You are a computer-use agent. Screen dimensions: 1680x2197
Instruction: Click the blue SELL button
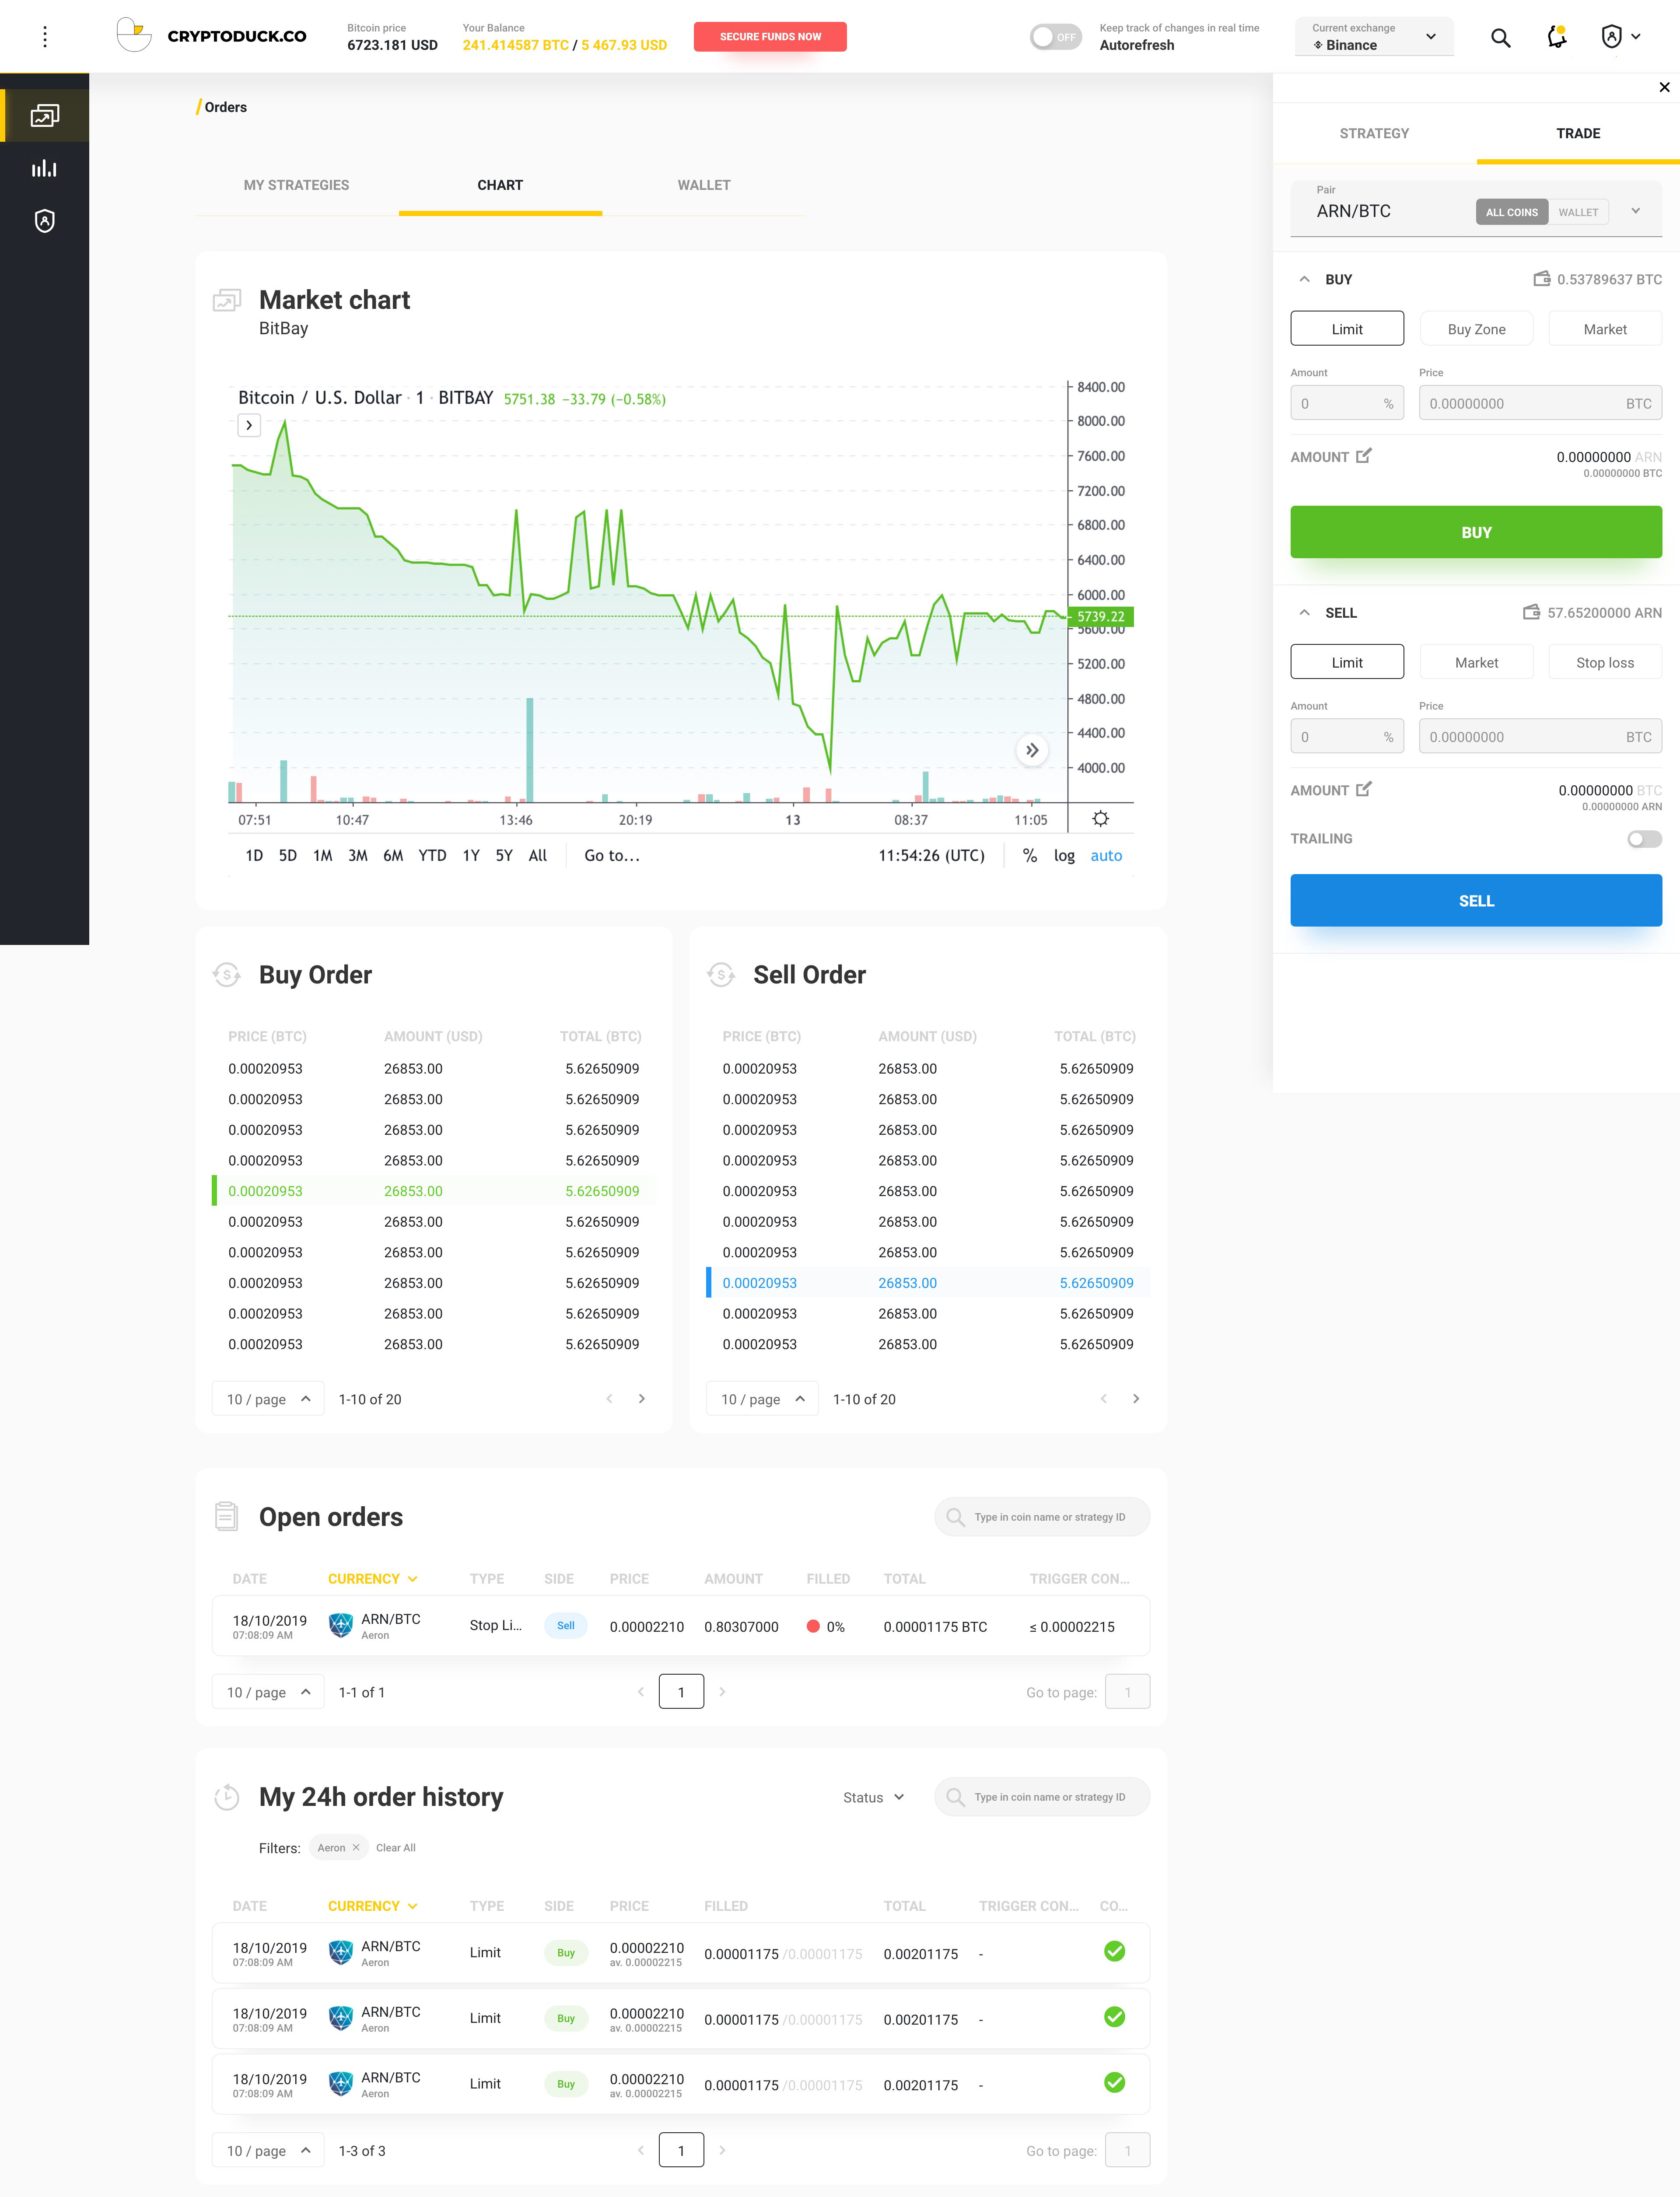[x=1476, y=900]
